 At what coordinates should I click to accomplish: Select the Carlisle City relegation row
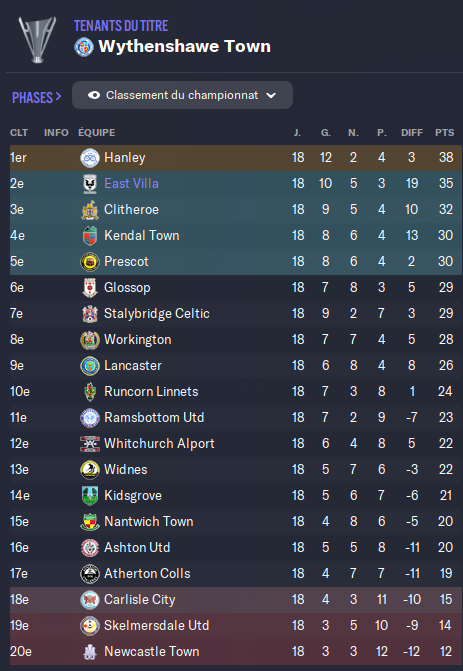pos(236,600)
